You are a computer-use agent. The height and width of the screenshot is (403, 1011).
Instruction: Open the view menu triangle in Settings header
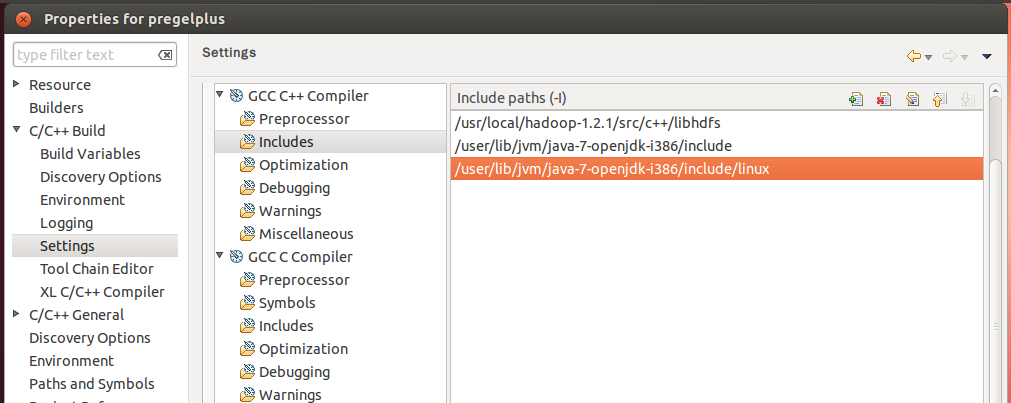click(x=986, y=57)
